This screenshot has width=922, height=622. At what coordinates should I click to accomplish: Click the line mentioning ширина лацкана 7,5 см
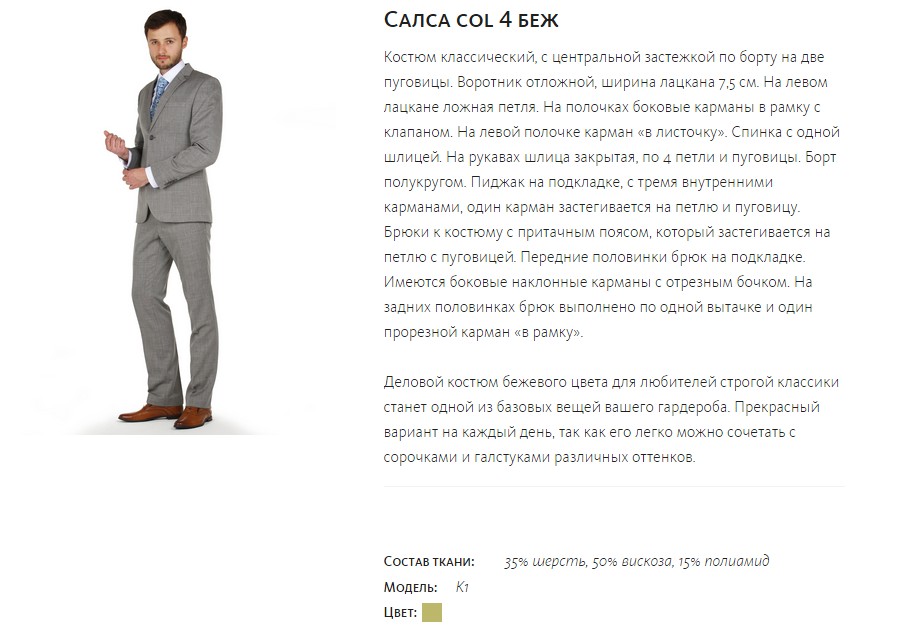[606, 82]
